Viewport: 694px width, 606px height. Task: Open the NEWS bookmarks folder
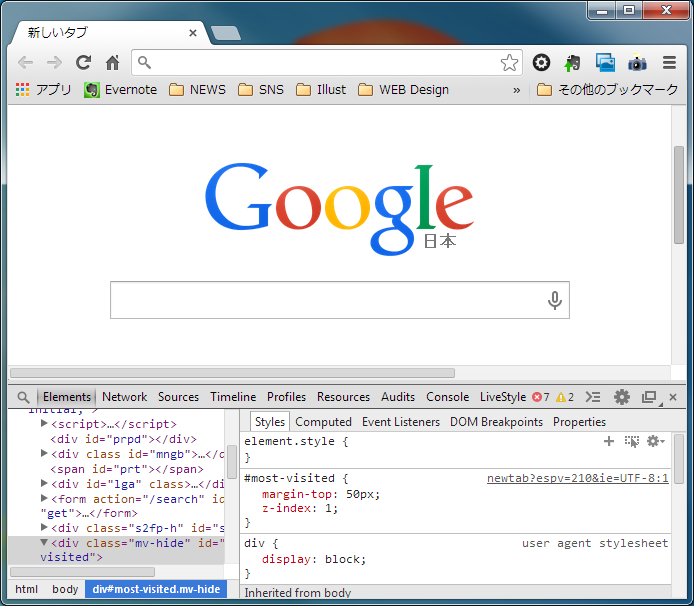(197, 90)
